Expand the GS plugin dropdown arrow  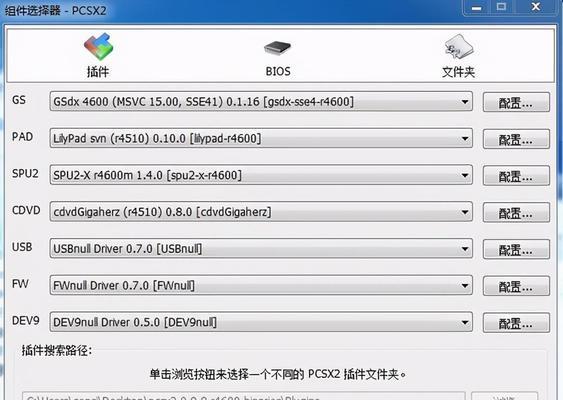coord(464,102)
